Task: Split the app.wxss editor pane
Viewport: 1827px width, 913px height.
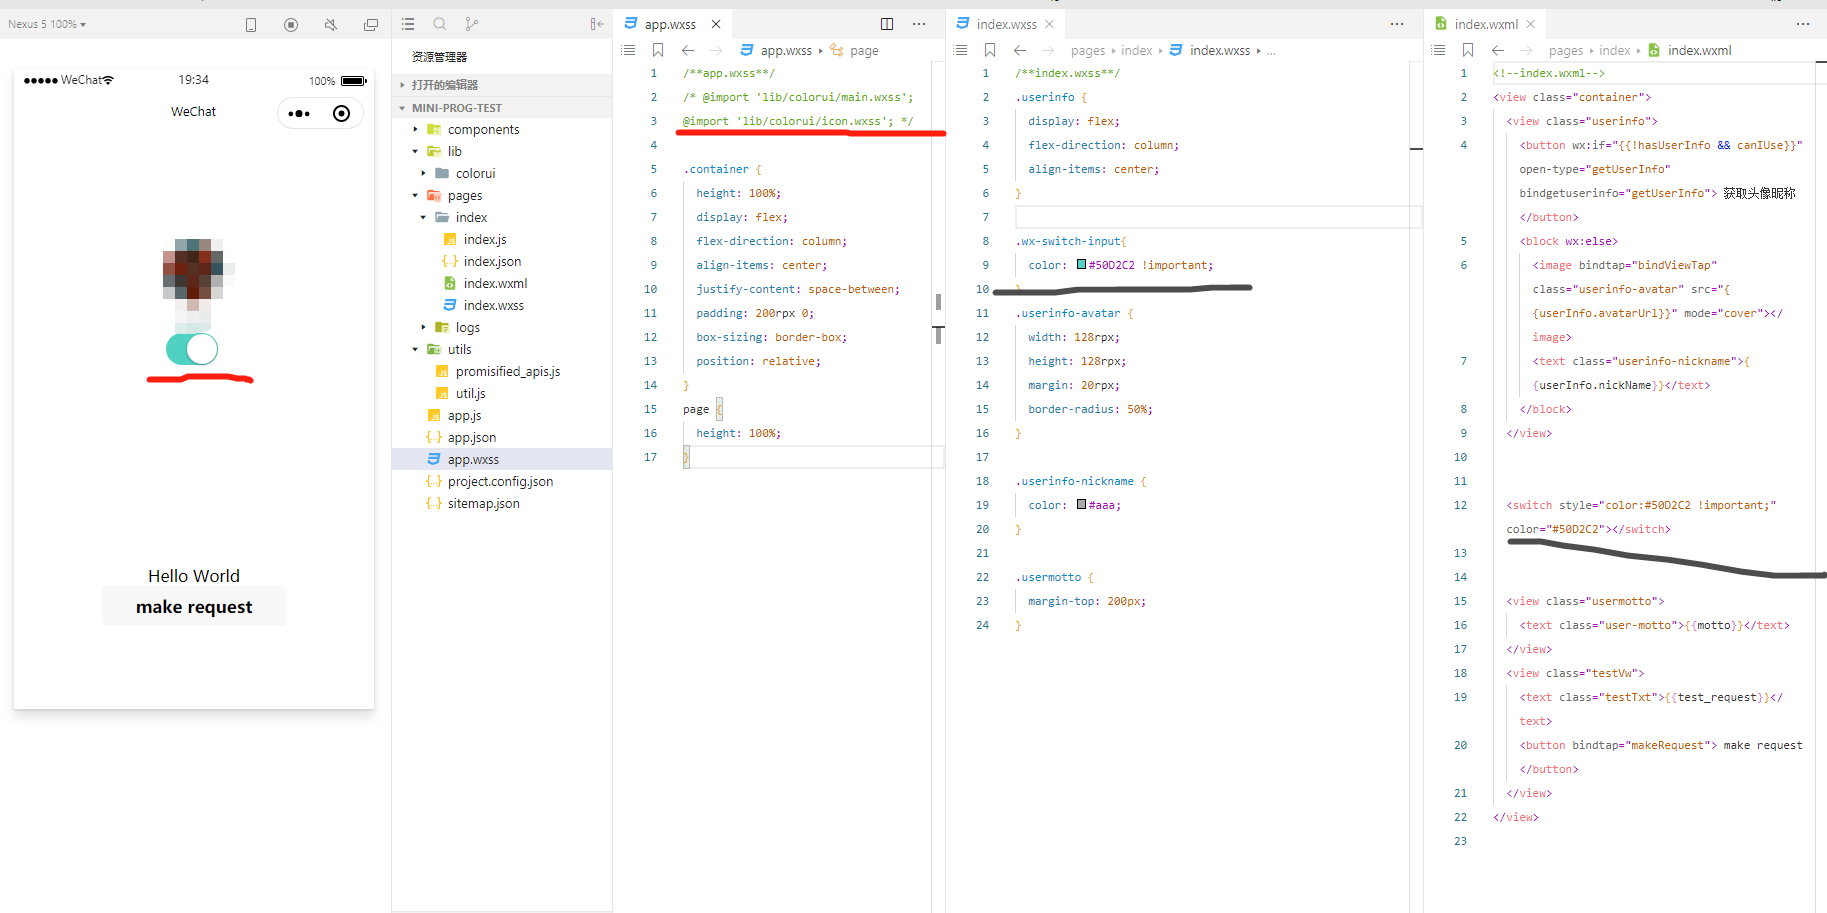Action: (887, 24)
